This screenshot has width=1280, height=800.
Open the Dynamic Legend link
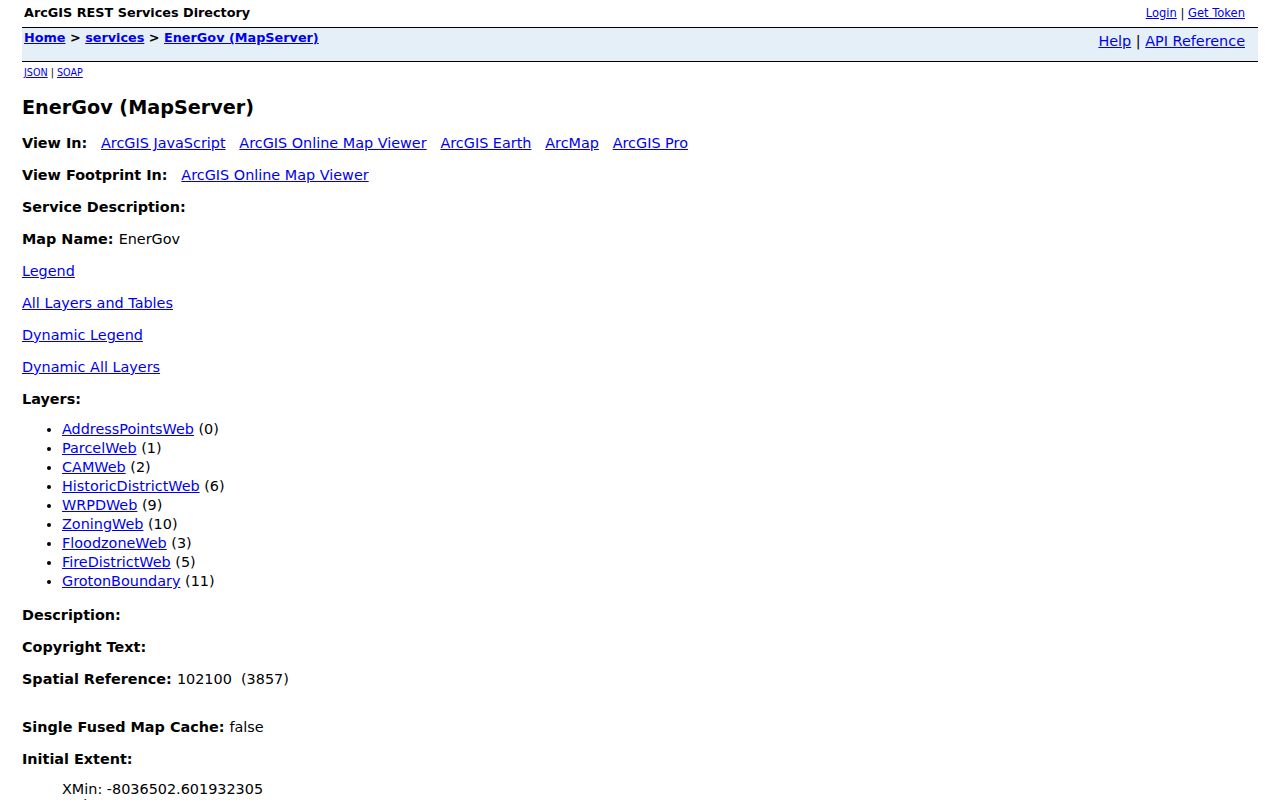point(82,335)
